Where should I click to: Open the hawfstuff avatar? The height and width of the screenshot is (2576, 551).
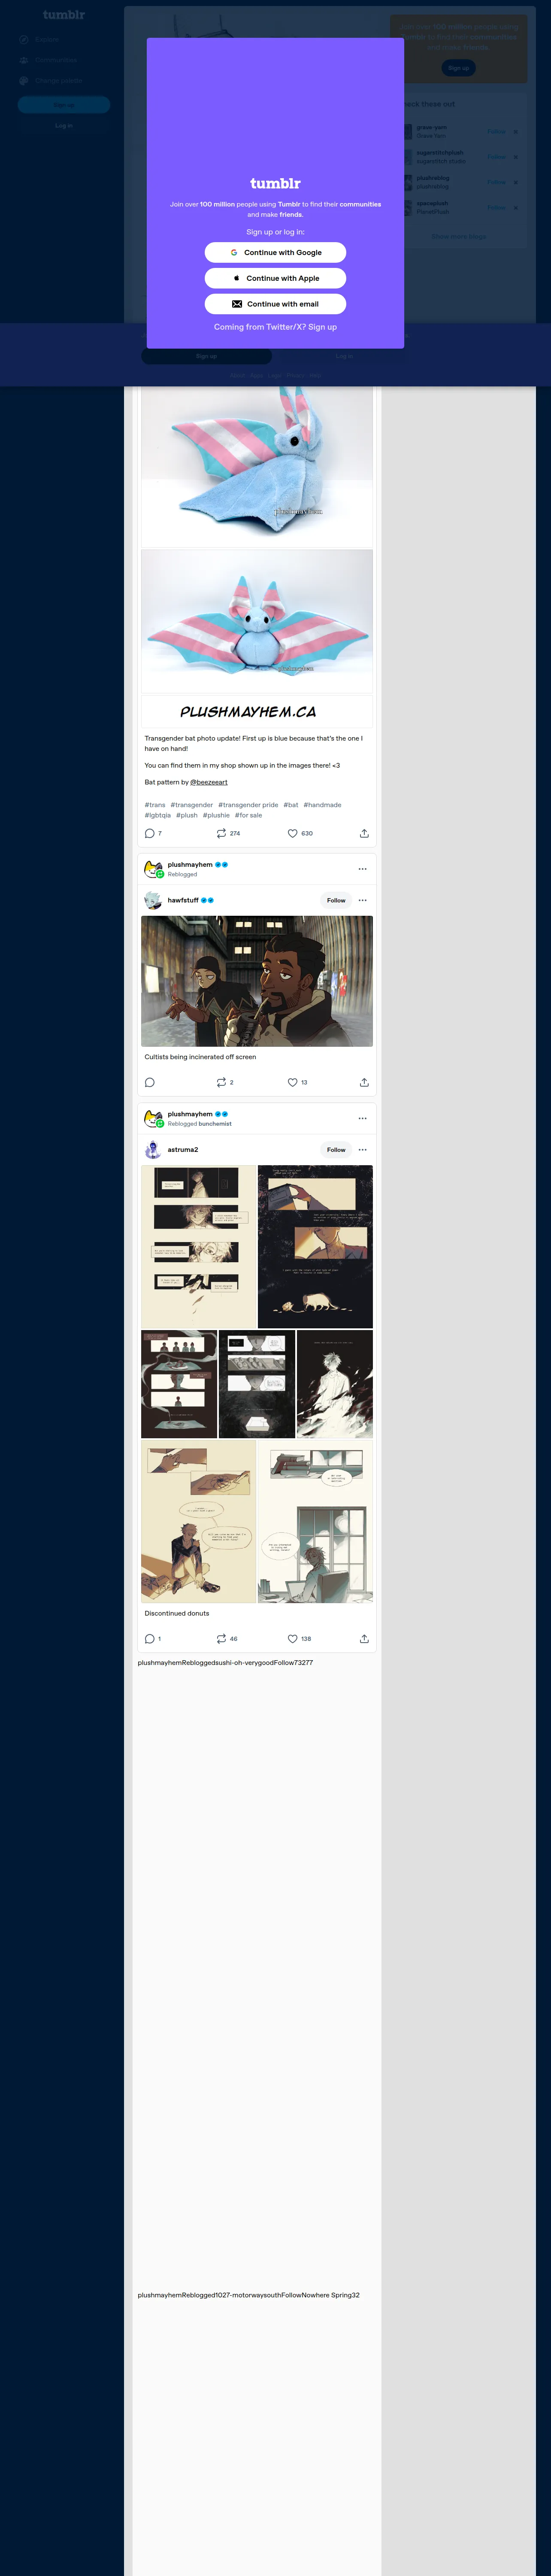(153, 900)
